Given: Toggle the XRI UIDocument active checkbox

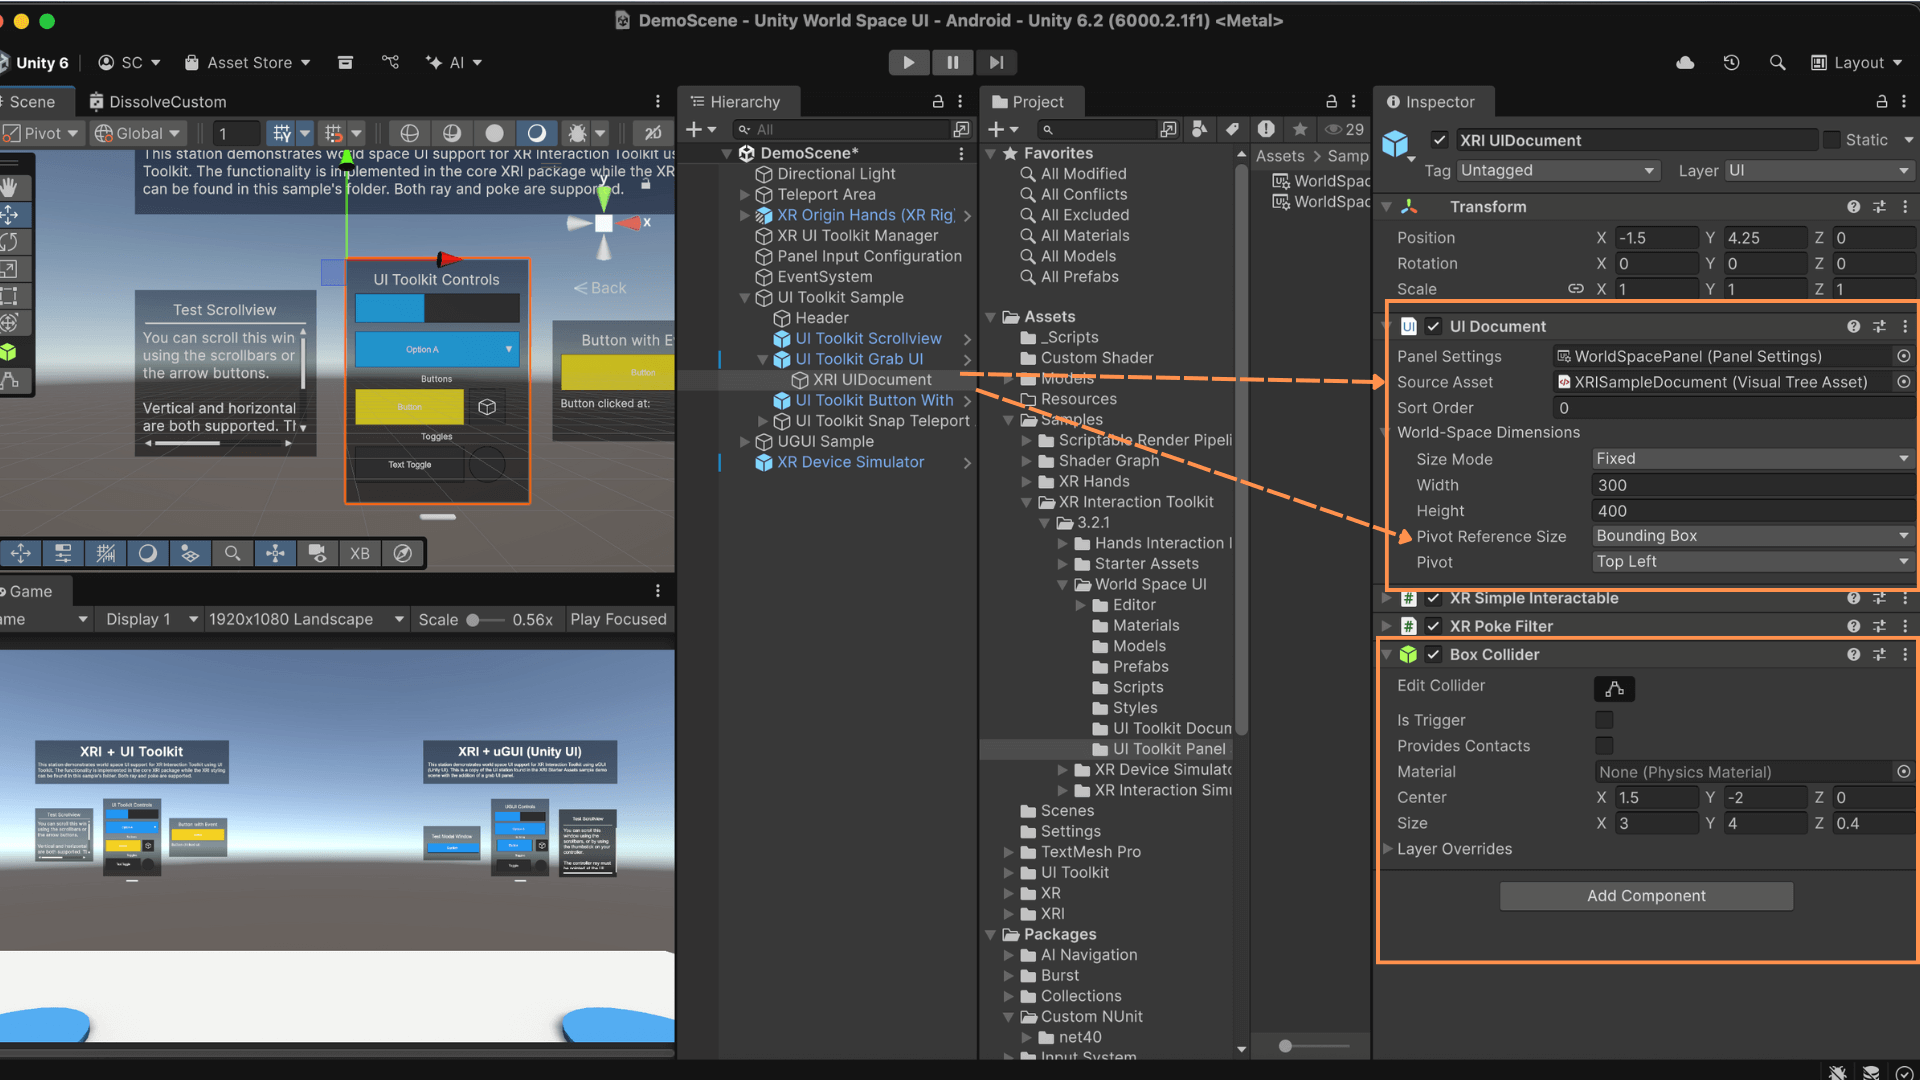Looking at the screenshot, I should click(x=1439, y=140).
